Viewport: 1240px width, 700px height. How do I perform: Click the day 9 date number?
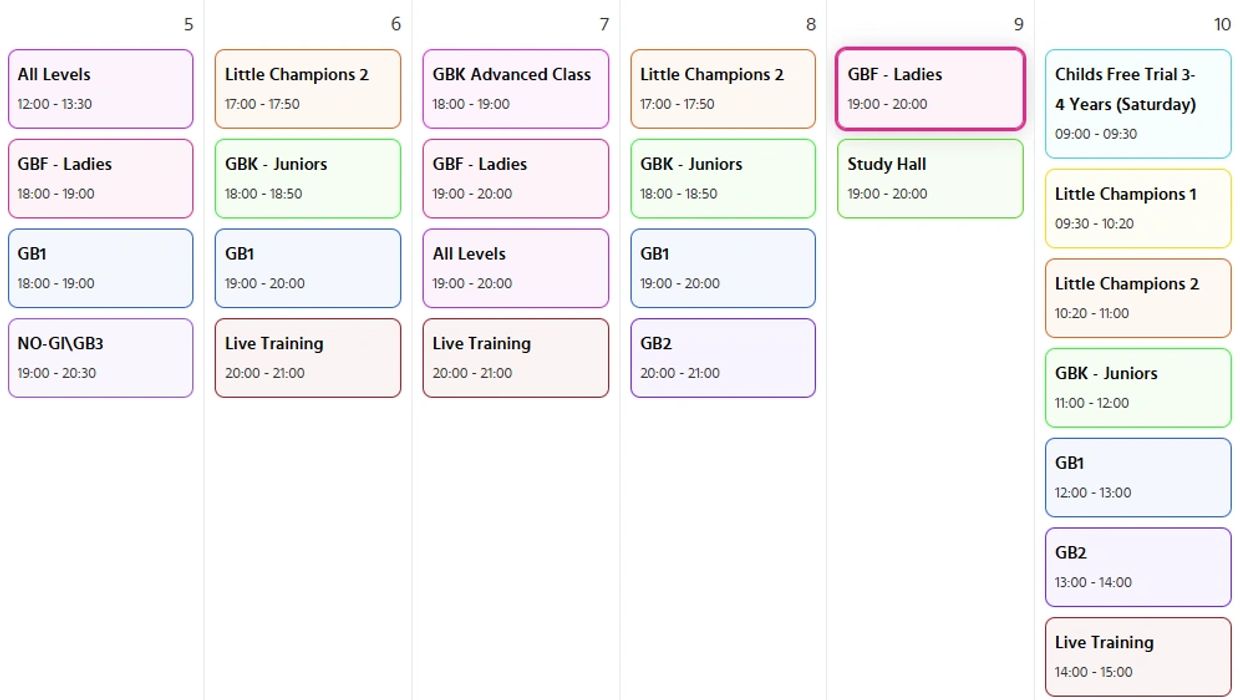[x=1018, y=25]
